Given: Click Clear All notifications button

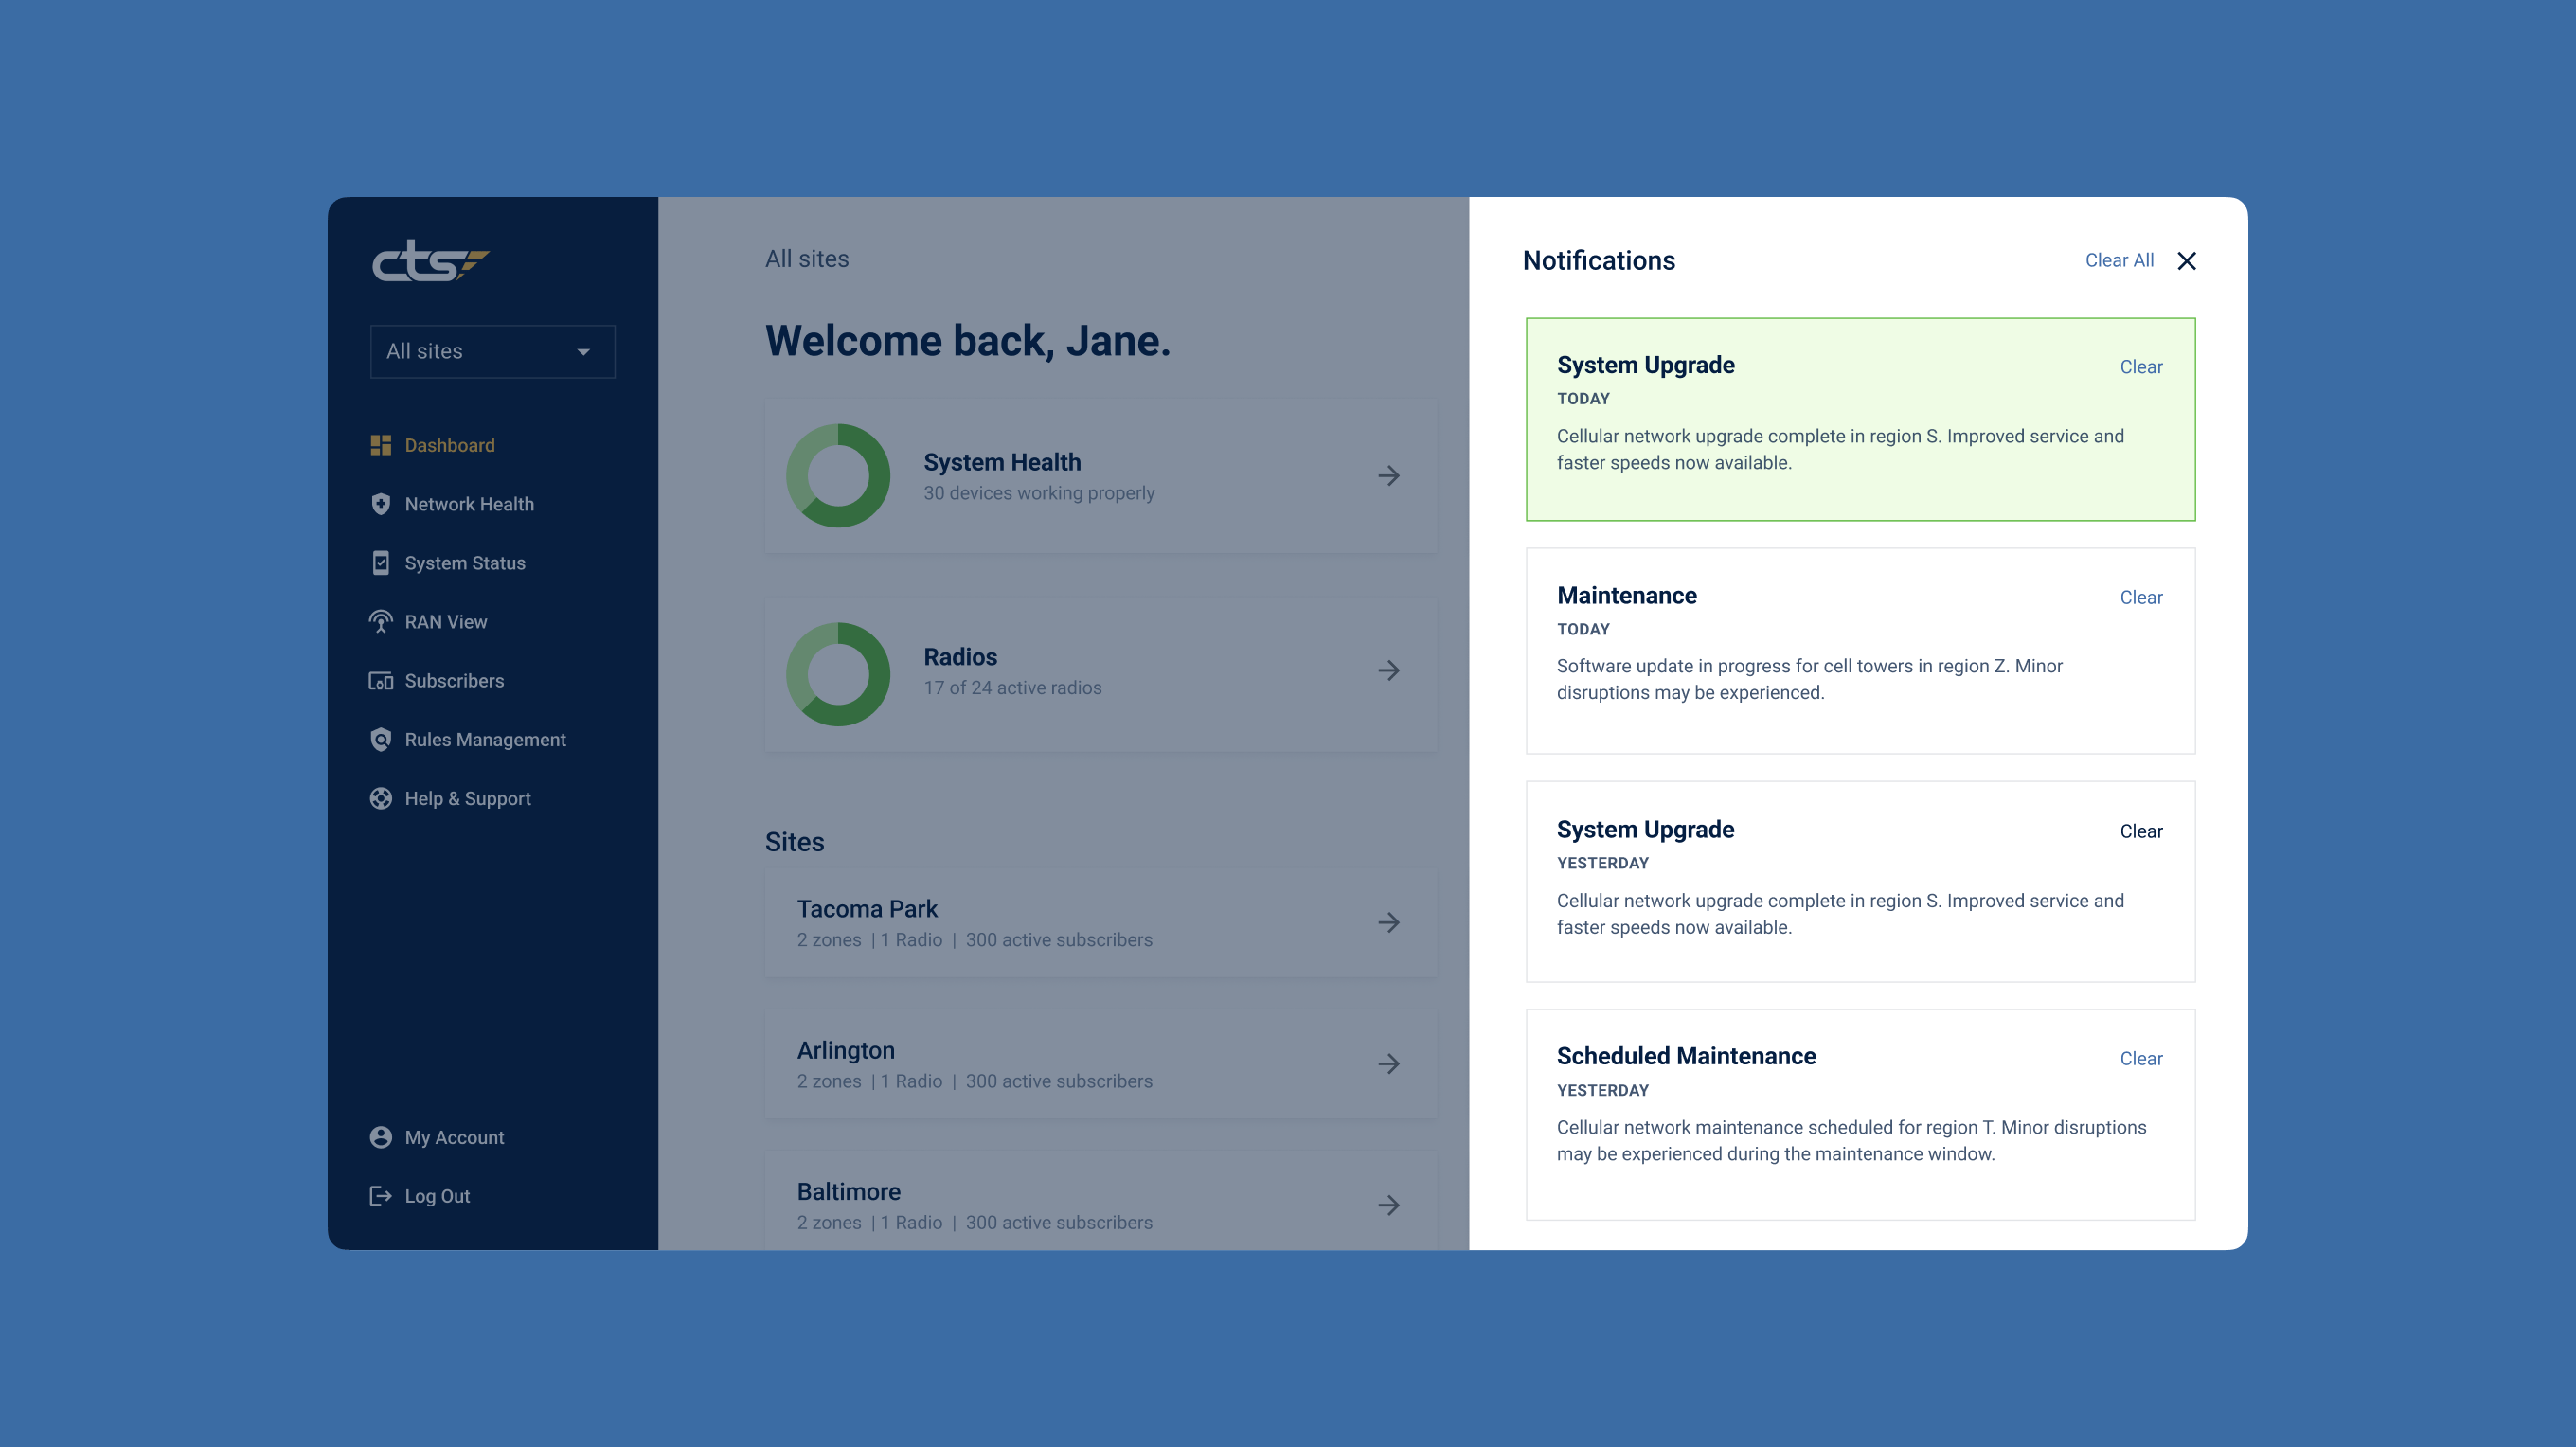Looking at the screenshot, I should [2120, 260].
